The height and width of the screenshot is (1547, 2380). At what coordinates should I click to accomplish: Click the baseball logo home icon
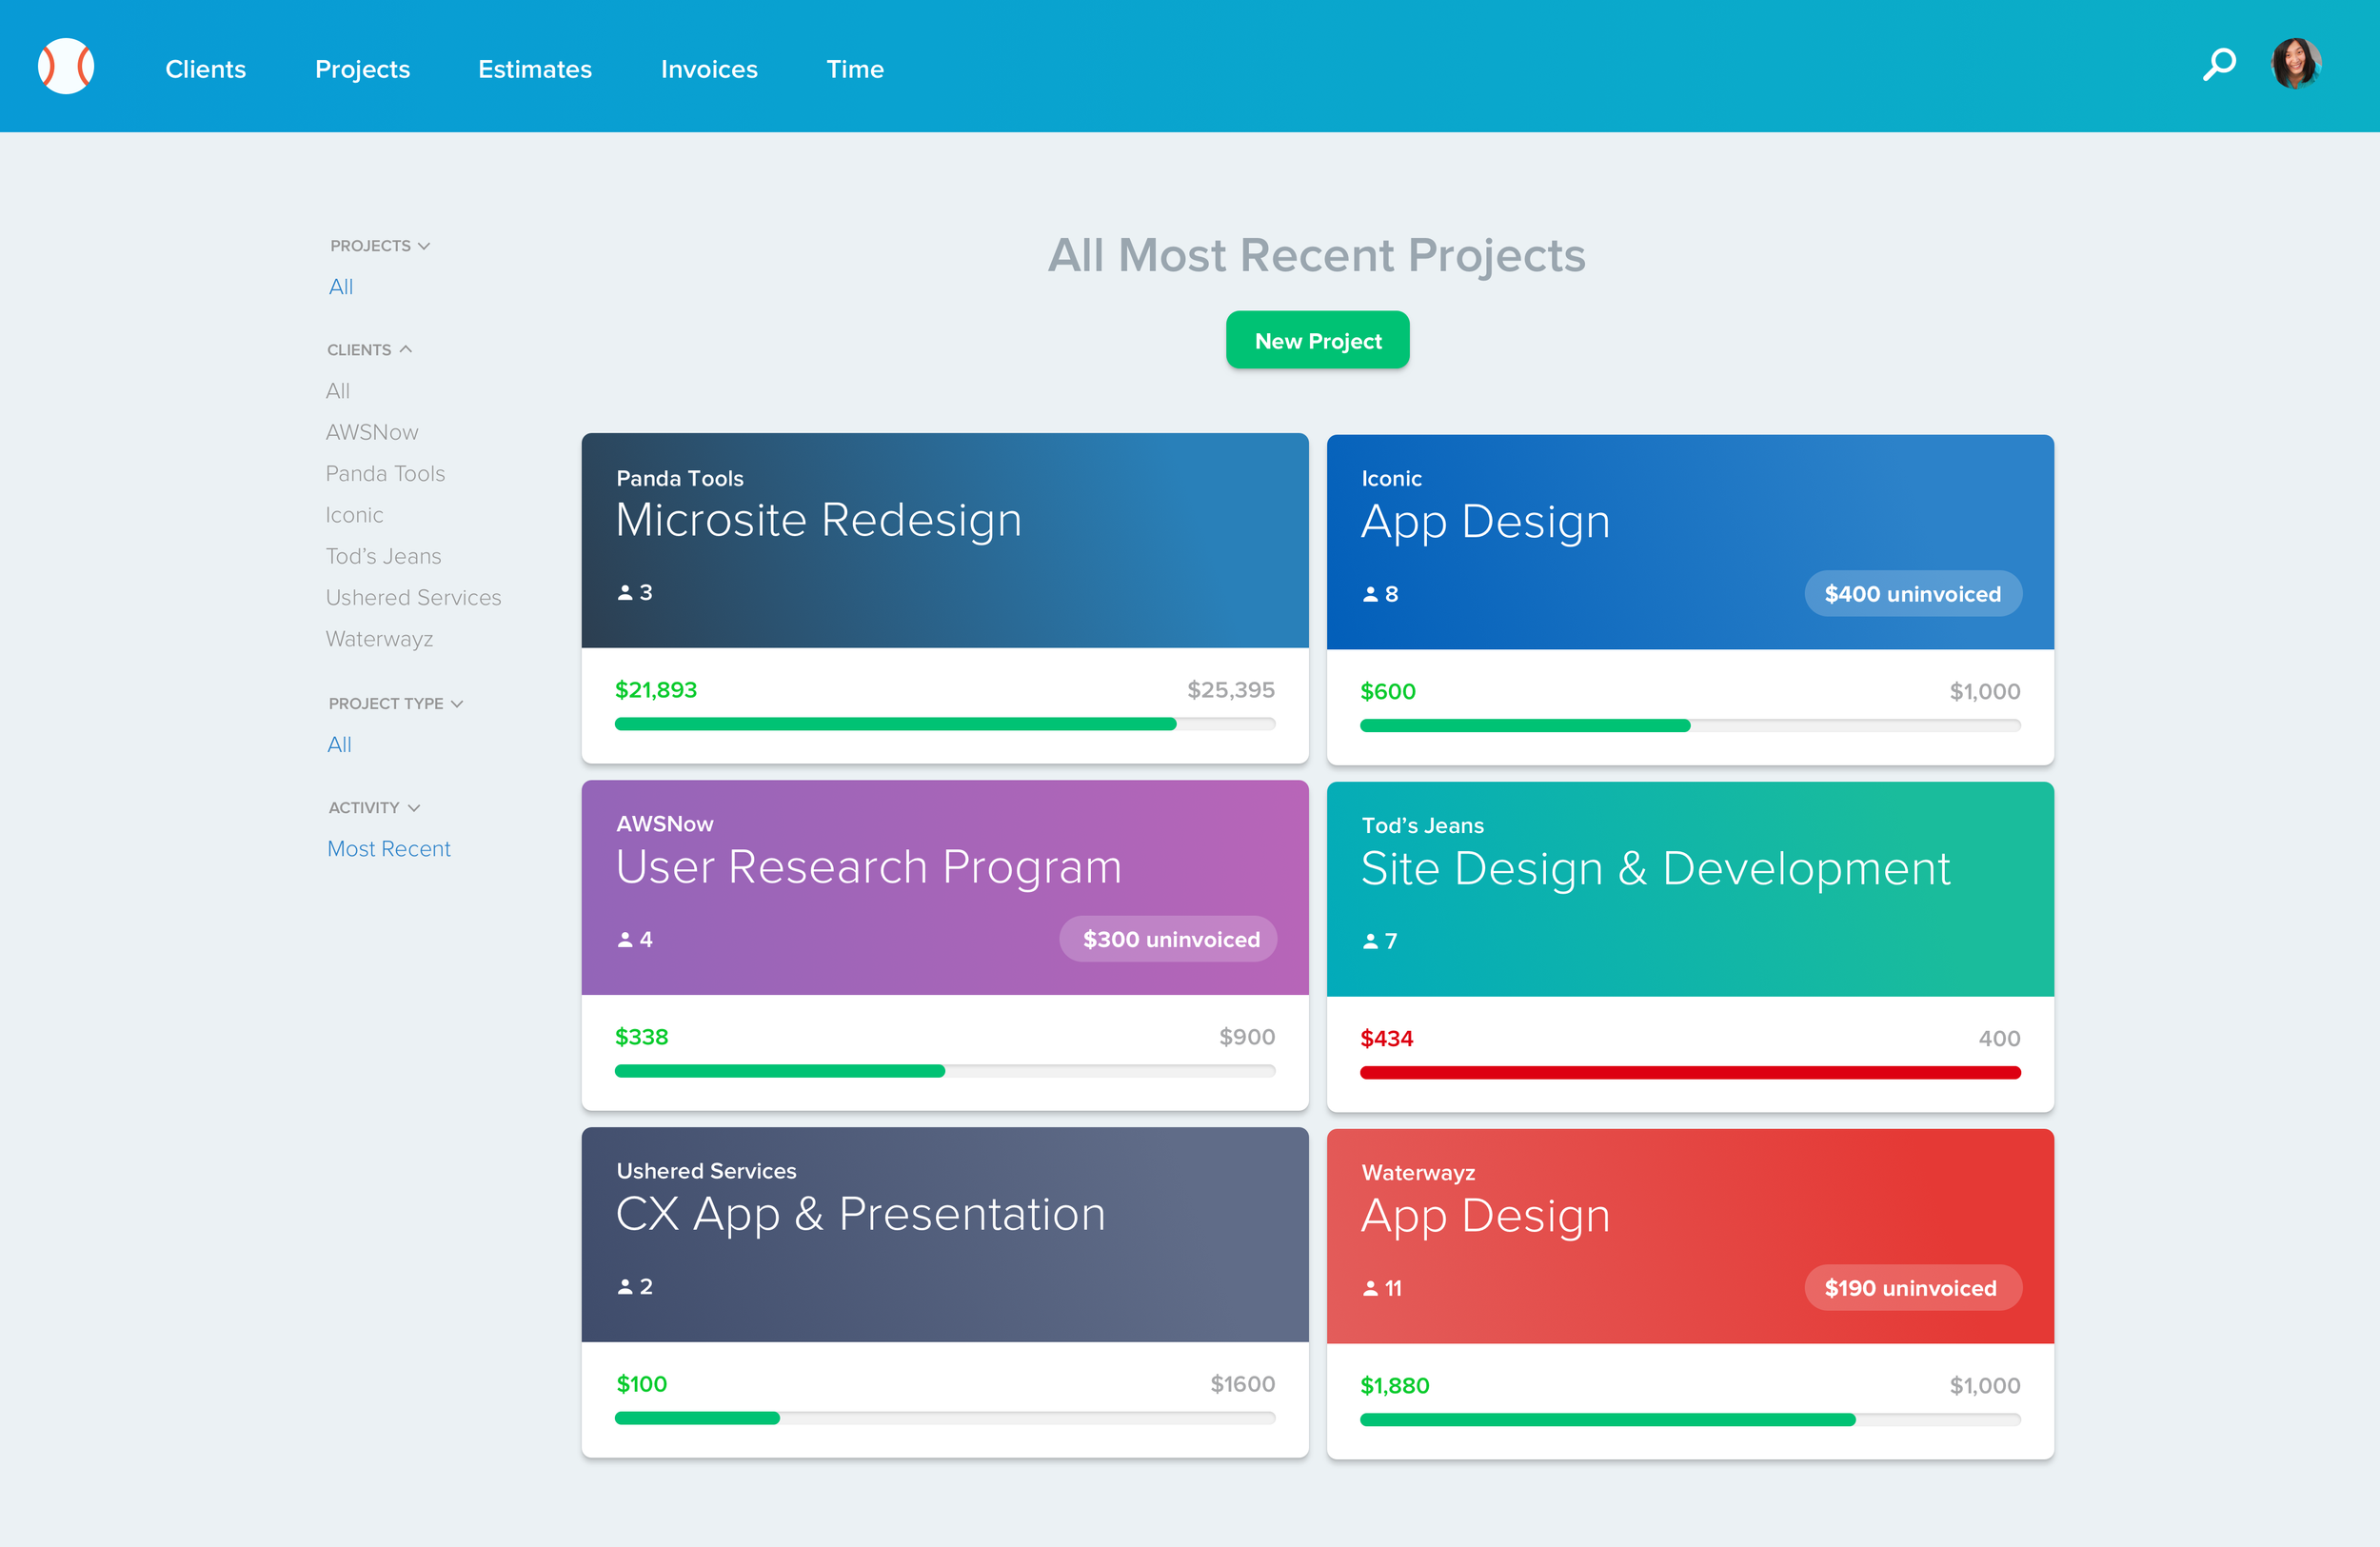coord(66,67)
